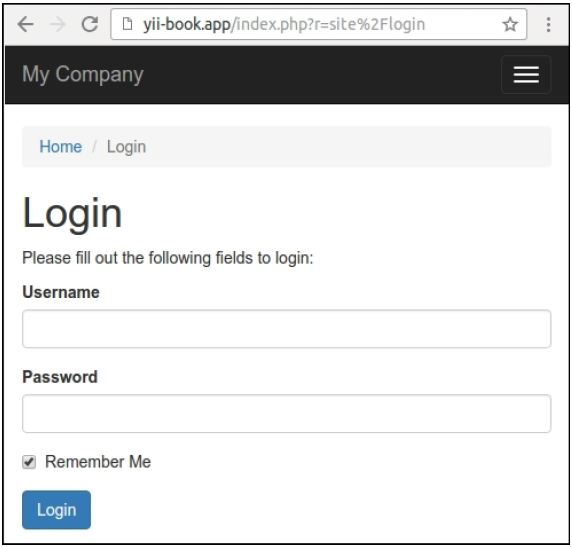The height and width of the screenshot is (547, 572).
Task: Open the Chrome three-dot menu
Action: 548,24
